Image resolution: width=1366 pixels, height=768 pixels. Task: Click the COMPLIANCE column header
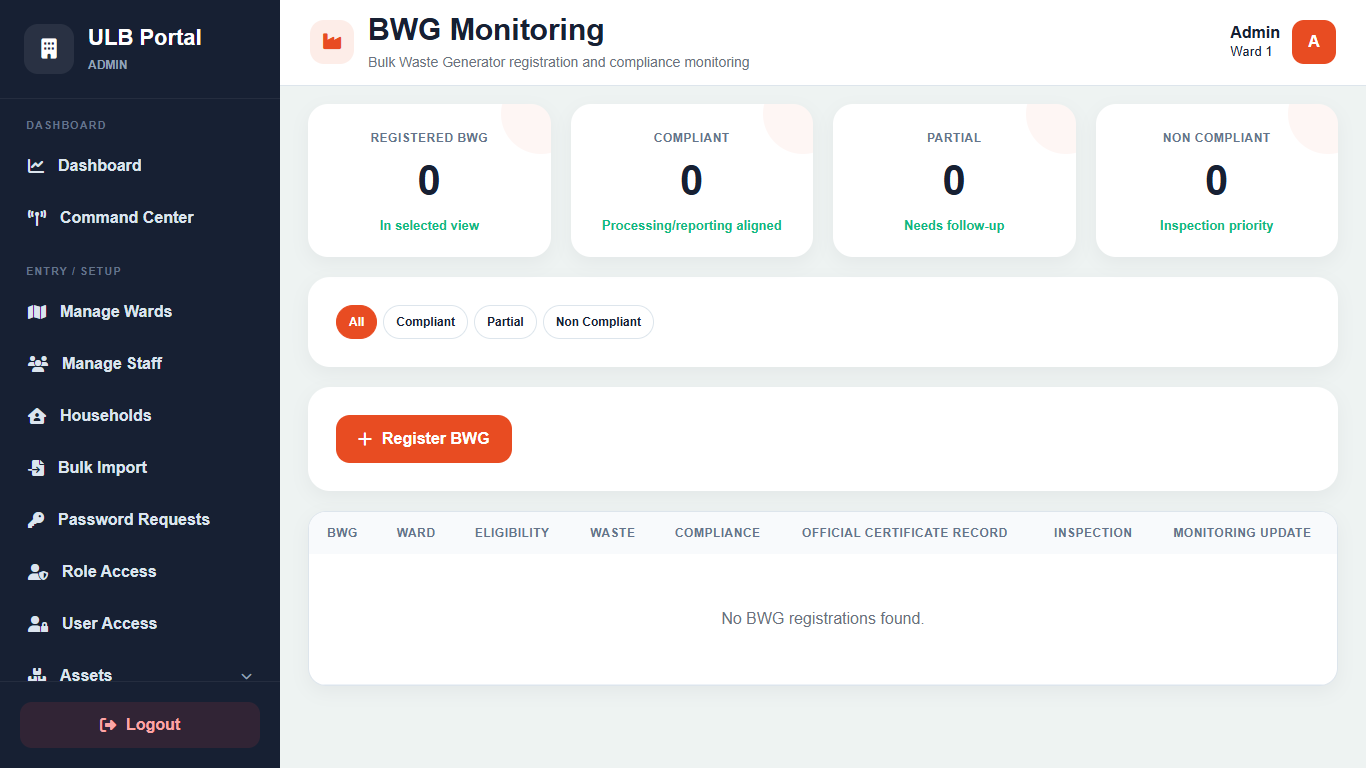tap(717, 533)
